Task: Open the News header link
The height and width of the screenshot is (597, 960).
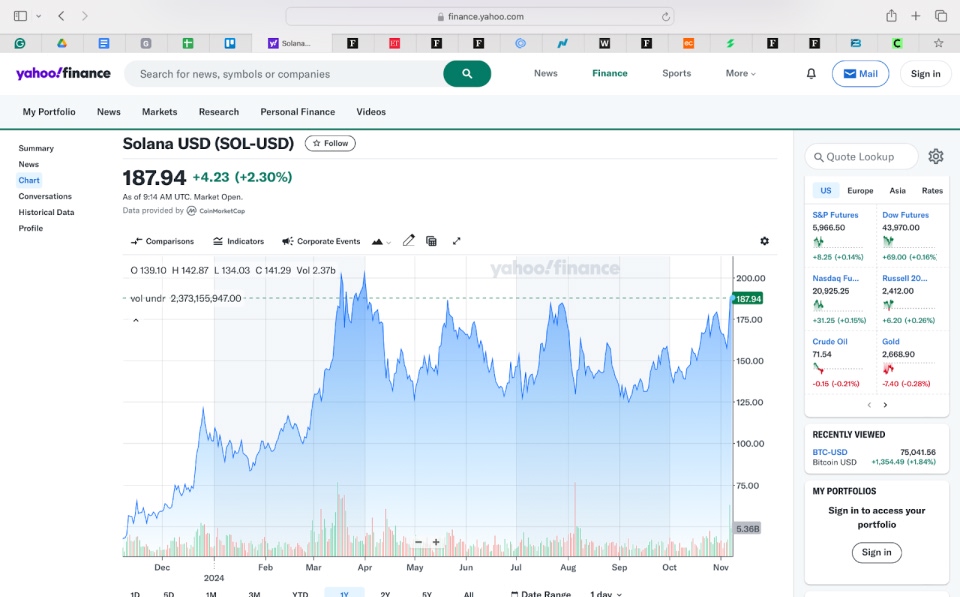Action: [546, 73]
